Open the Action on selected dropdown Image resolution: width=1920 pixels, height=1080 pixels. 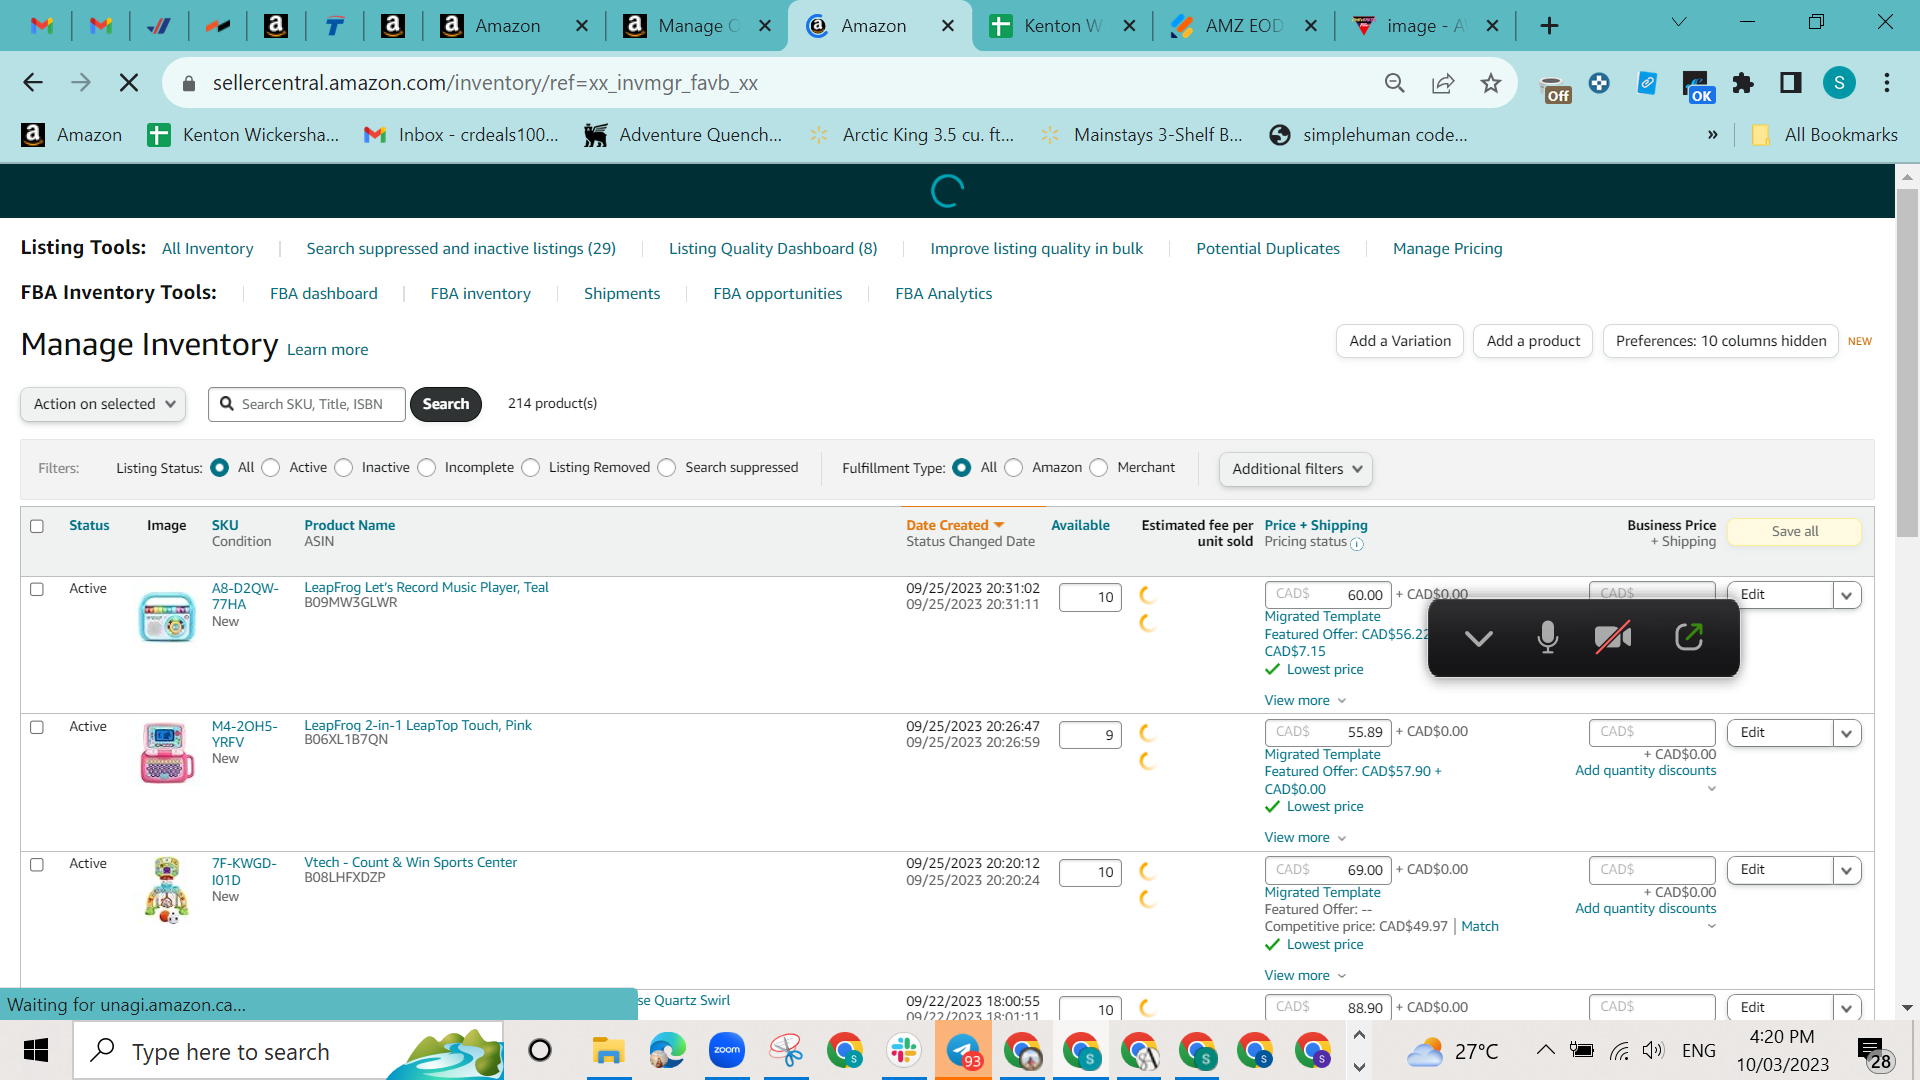pyautogui.click(x=103, y=404)
